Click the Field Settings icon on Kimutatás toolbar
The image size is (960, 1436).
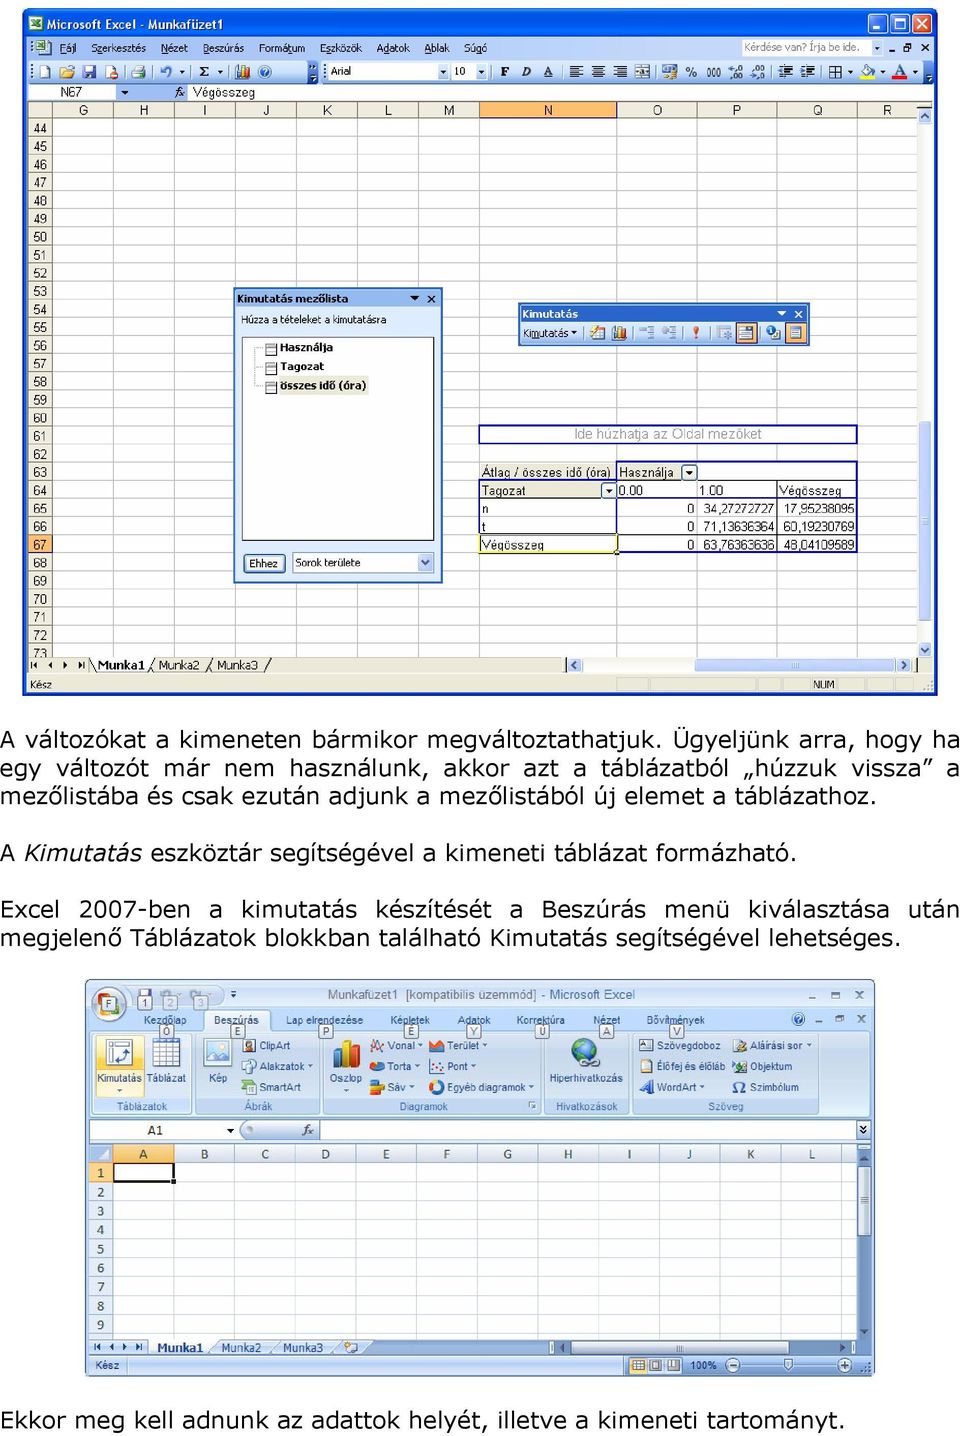771,333
